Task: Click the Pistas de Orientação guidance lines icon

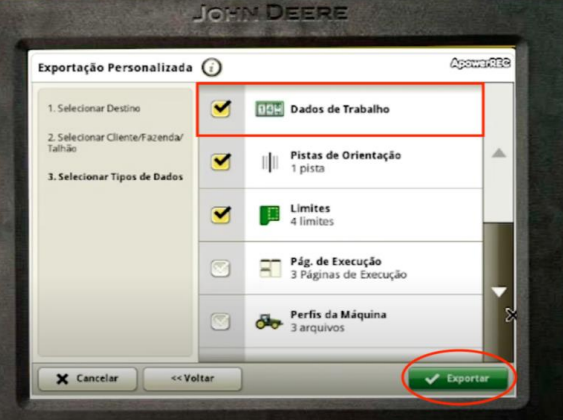Action: pos(270,162)
